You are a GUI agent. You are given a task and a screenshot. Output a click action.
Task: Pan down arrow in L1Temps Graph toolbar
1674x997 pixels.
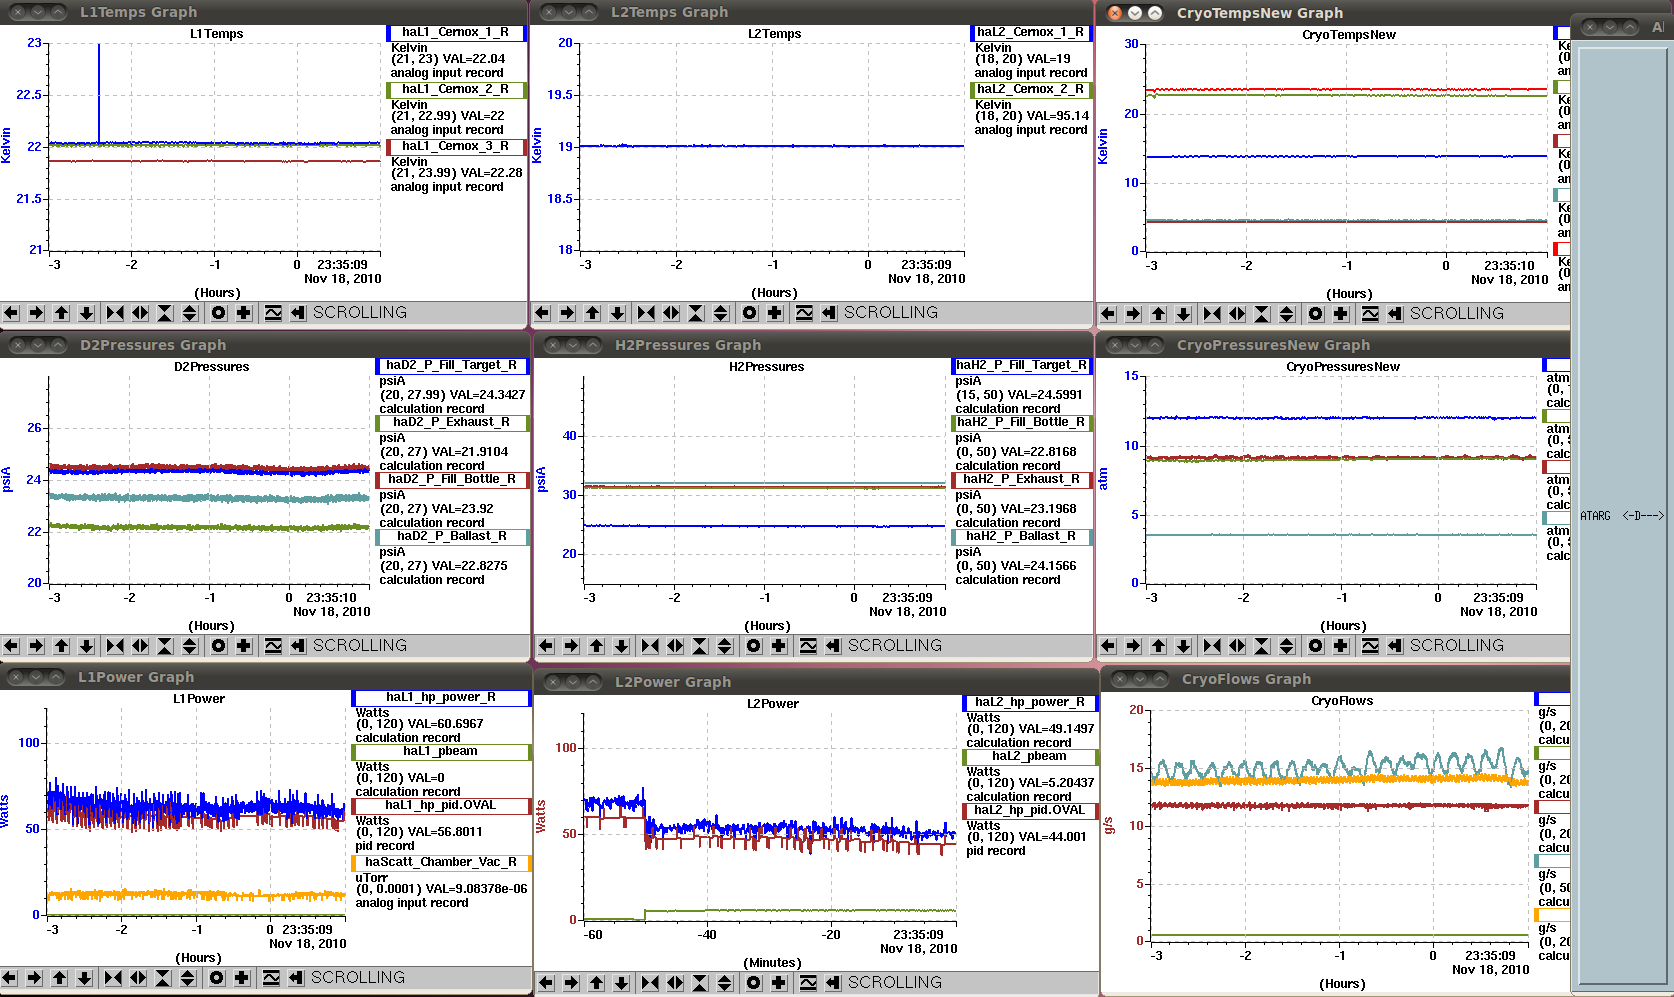click(x=87, y=313)
